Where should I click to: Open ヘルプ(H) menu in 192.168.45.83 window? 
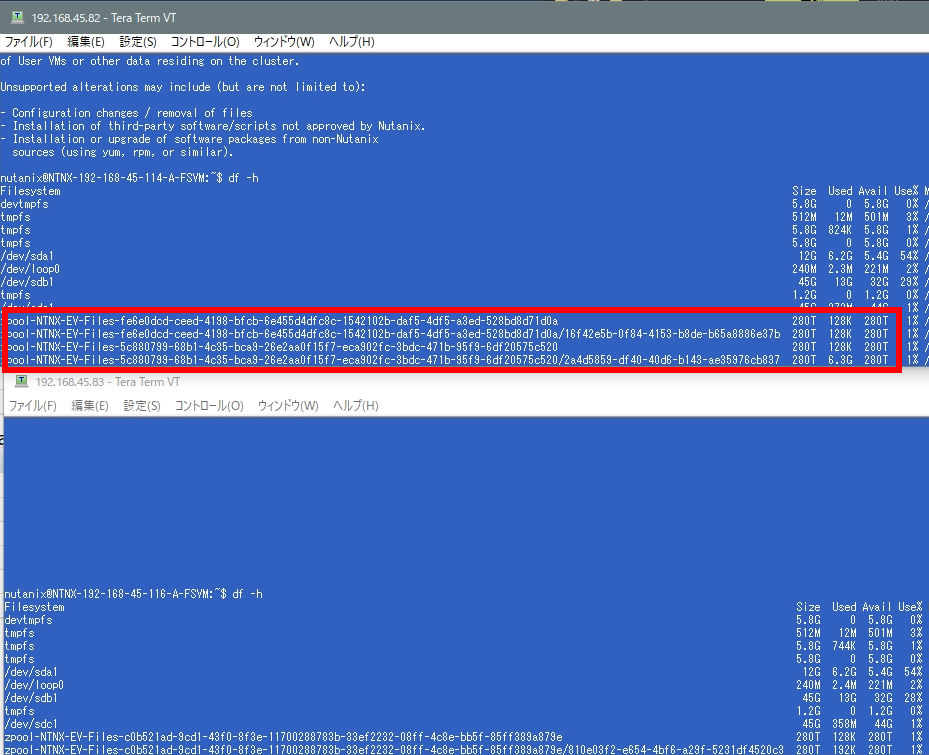(x=355, y=405)
